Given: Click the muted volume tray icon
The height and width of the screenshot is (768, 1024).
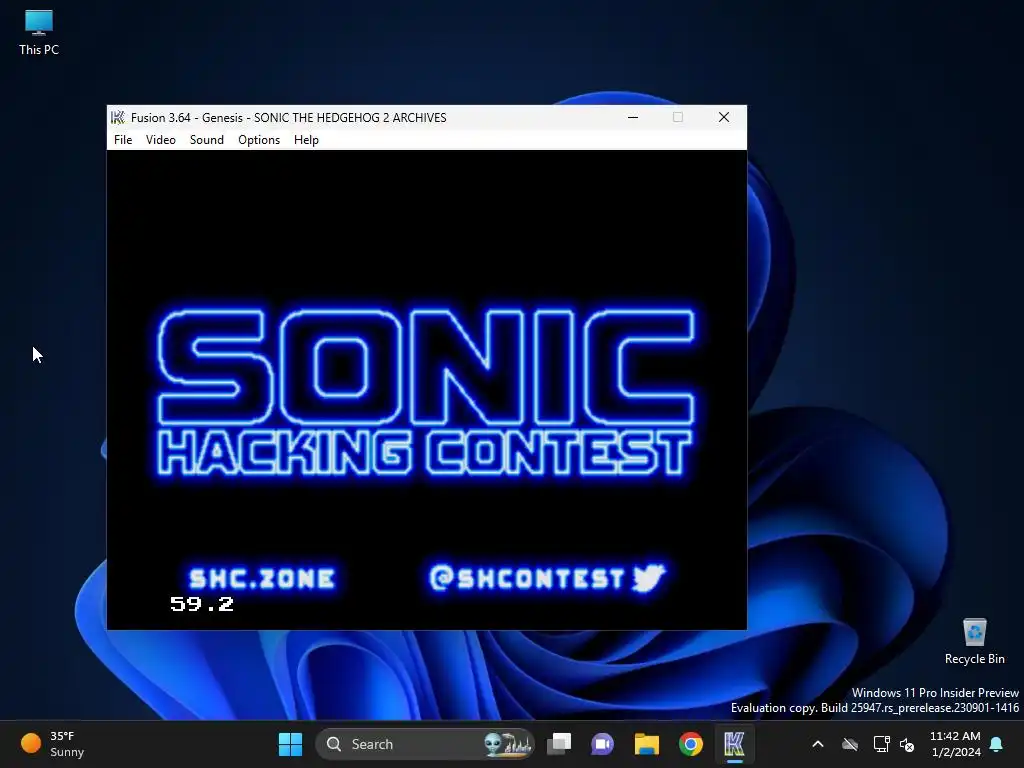Looking at the screenshot, I should [907, 744].
